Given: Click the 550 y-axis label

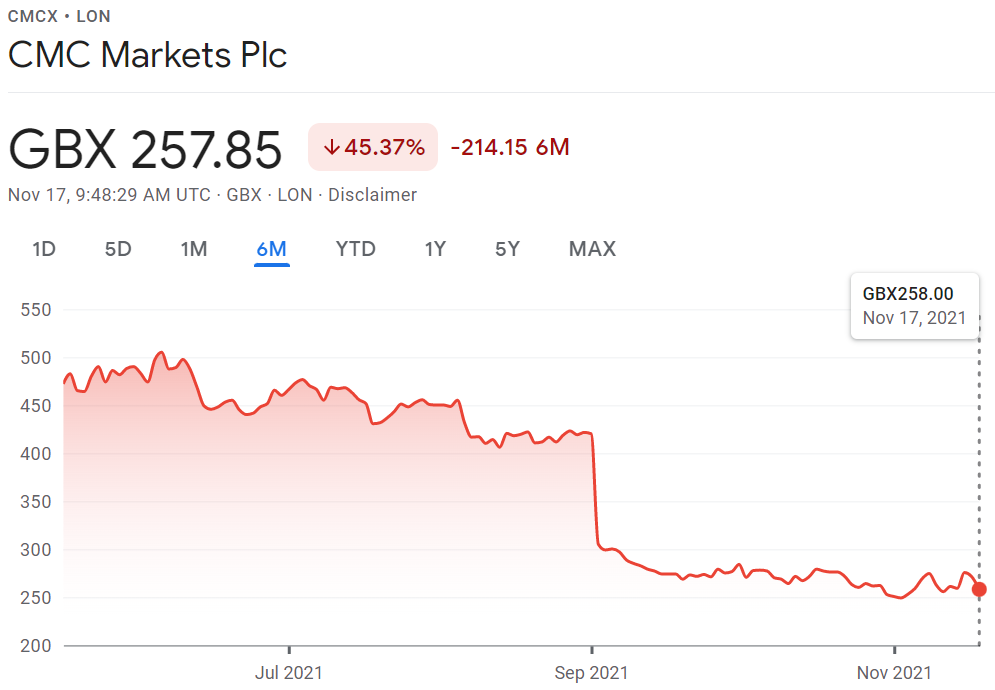Looking at the screenshot, I should coord(35,310).
